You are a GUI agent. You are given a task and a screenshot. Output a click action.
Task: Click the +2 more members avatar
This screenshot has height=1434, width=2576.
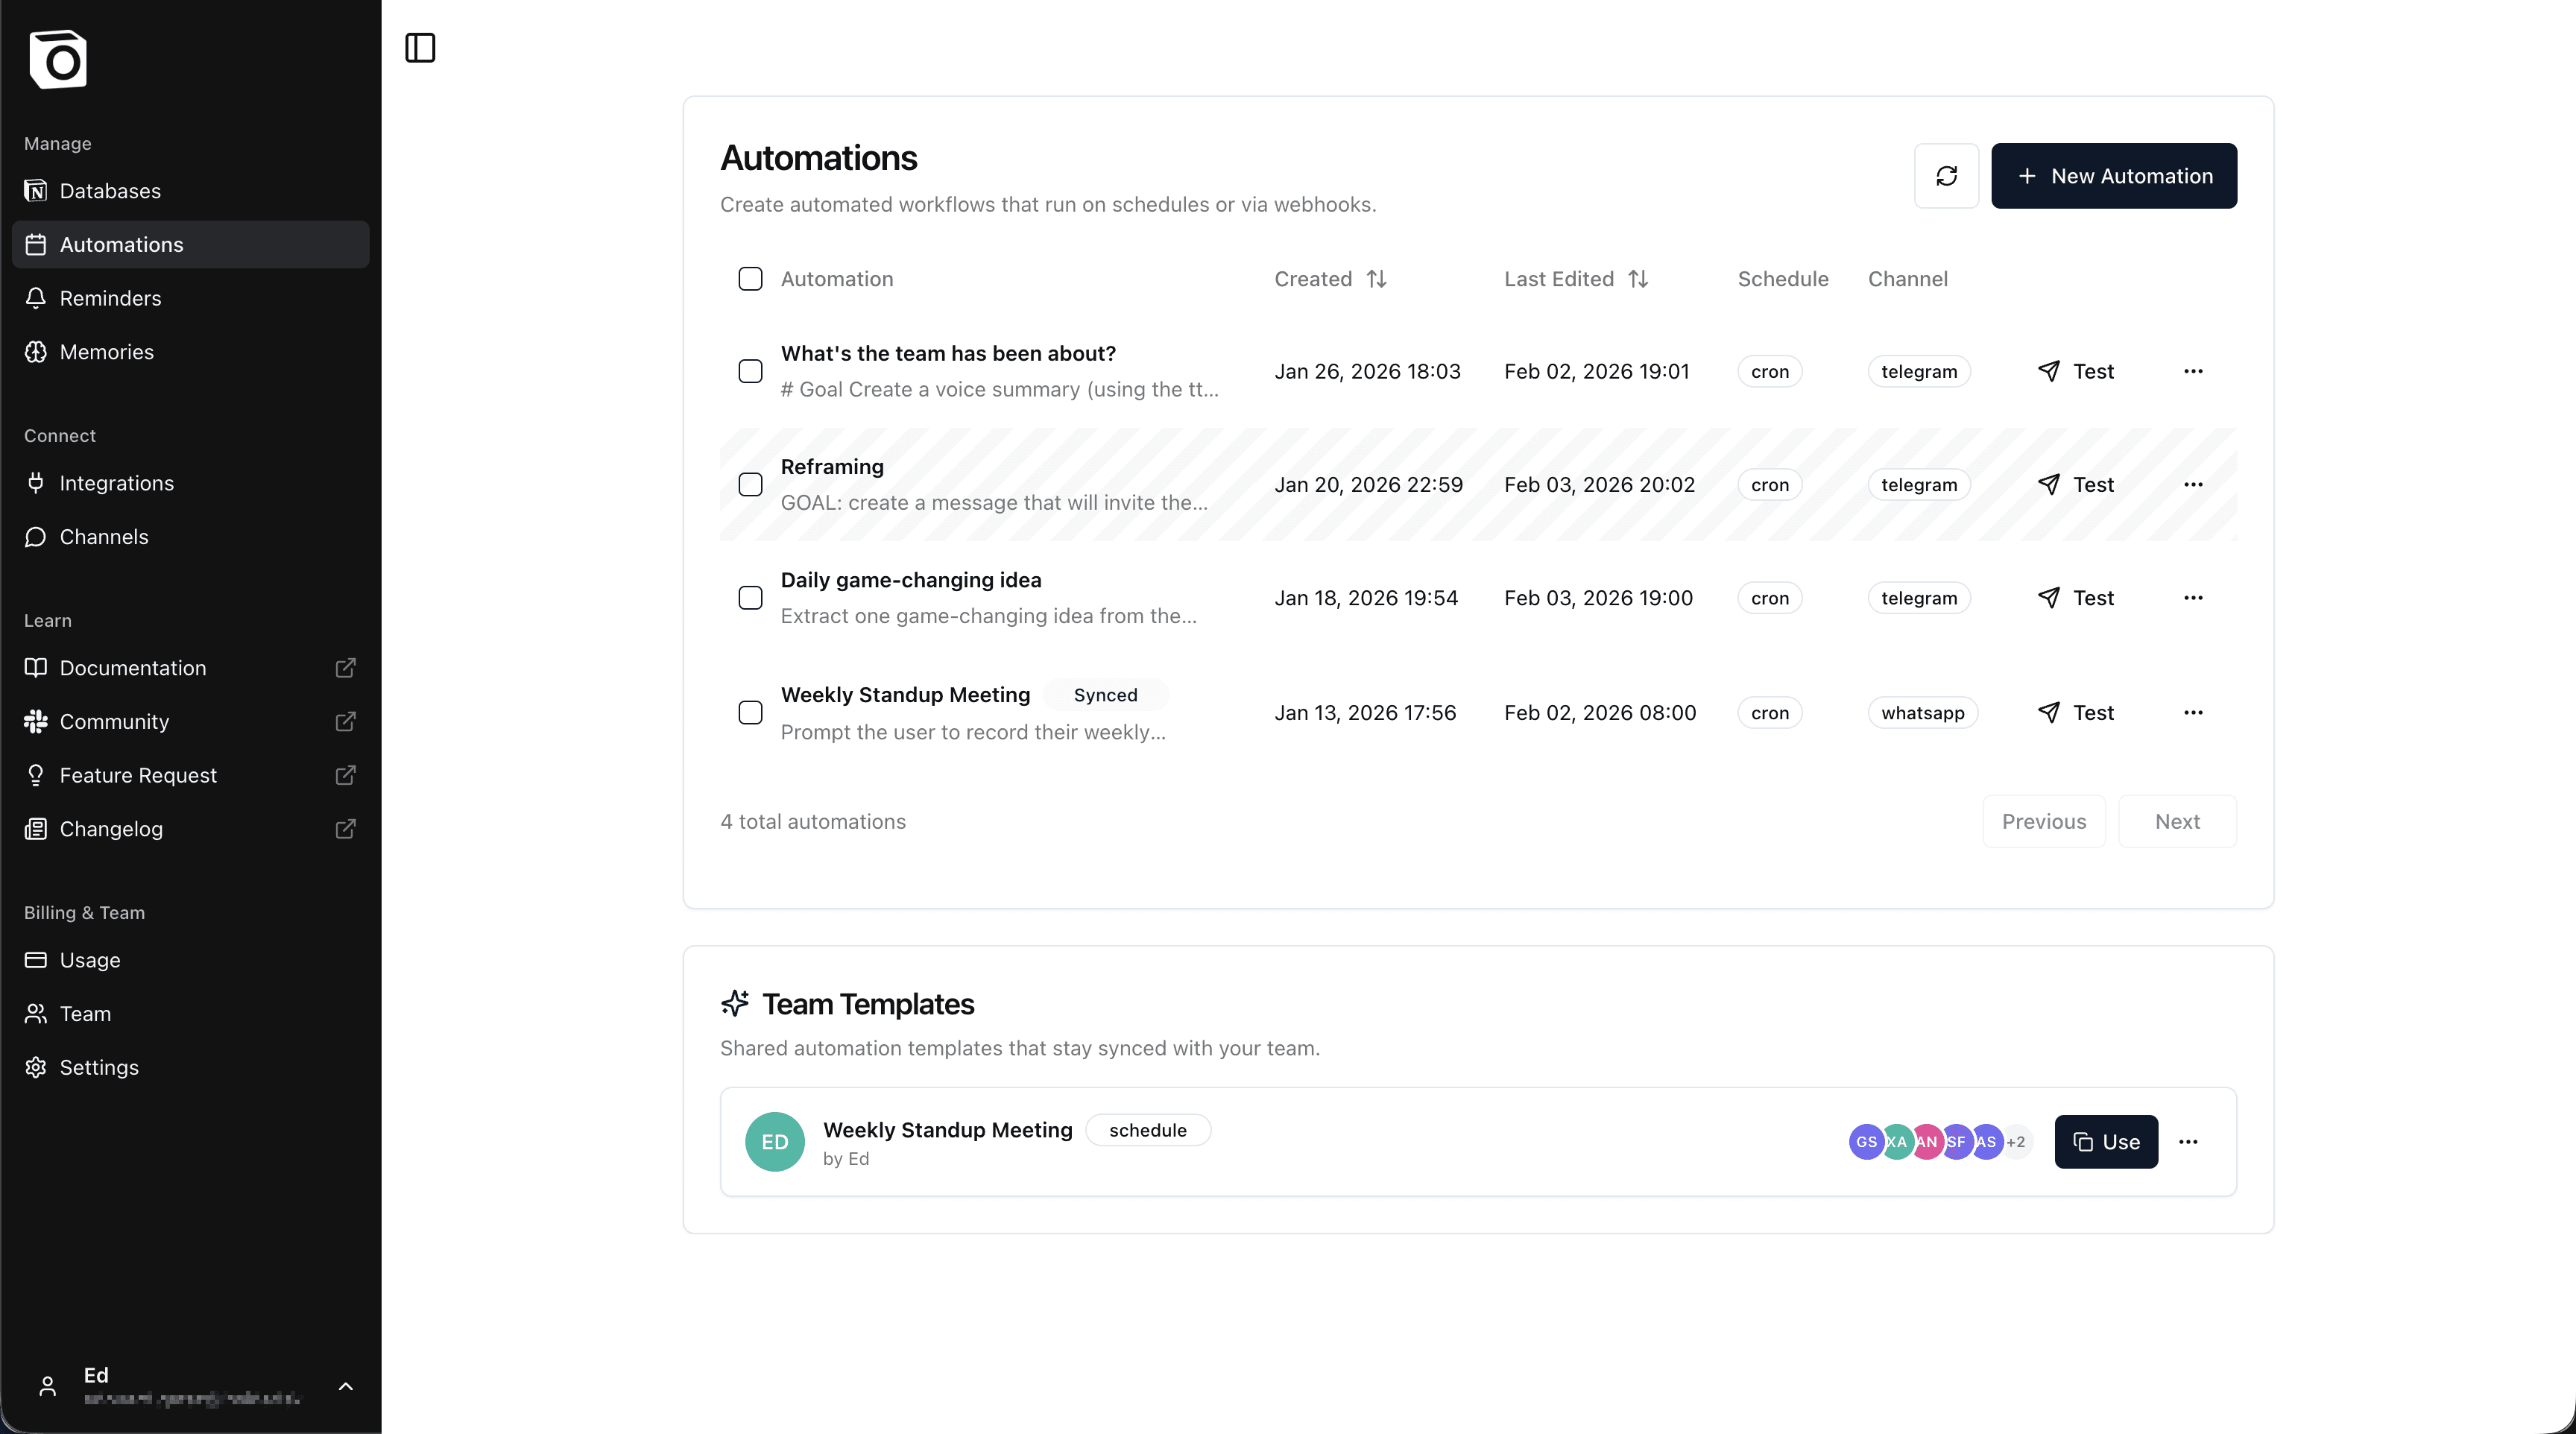pyautogui.click(x=2017, y=1142)
